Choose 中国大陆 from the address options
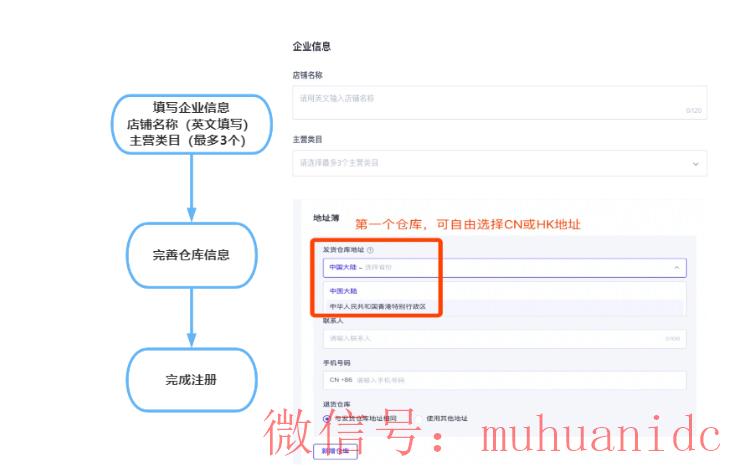This screenshot has height=472, width=736. click(343, 291)
